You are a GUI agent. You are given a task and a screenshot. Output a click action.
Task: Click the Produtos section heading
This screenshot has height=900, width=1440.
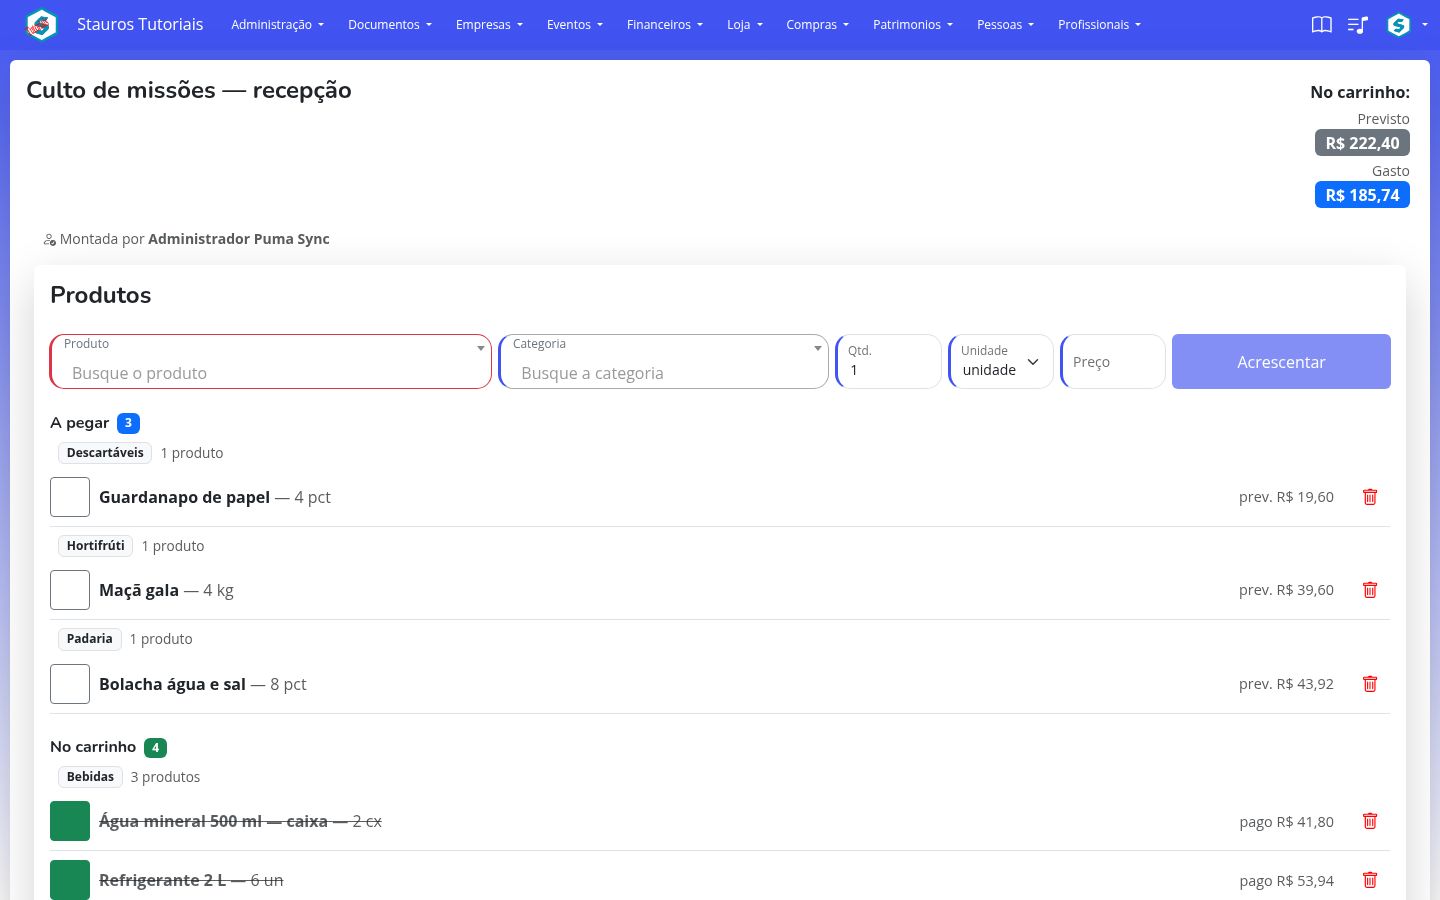[x=101, y=295]
